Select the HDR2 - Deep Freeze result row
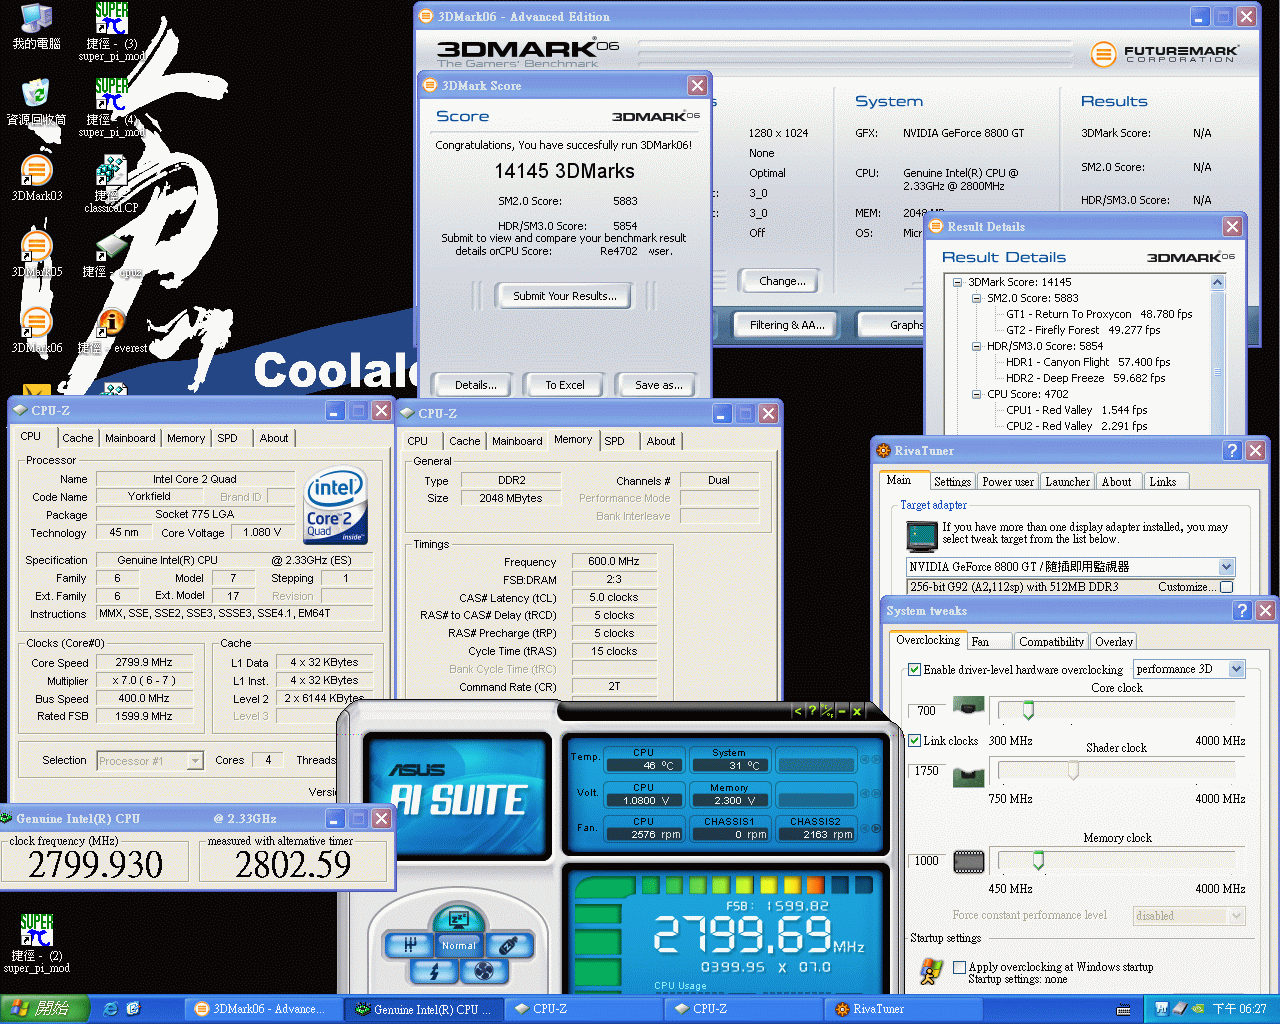 click(x=1085, y=378)
